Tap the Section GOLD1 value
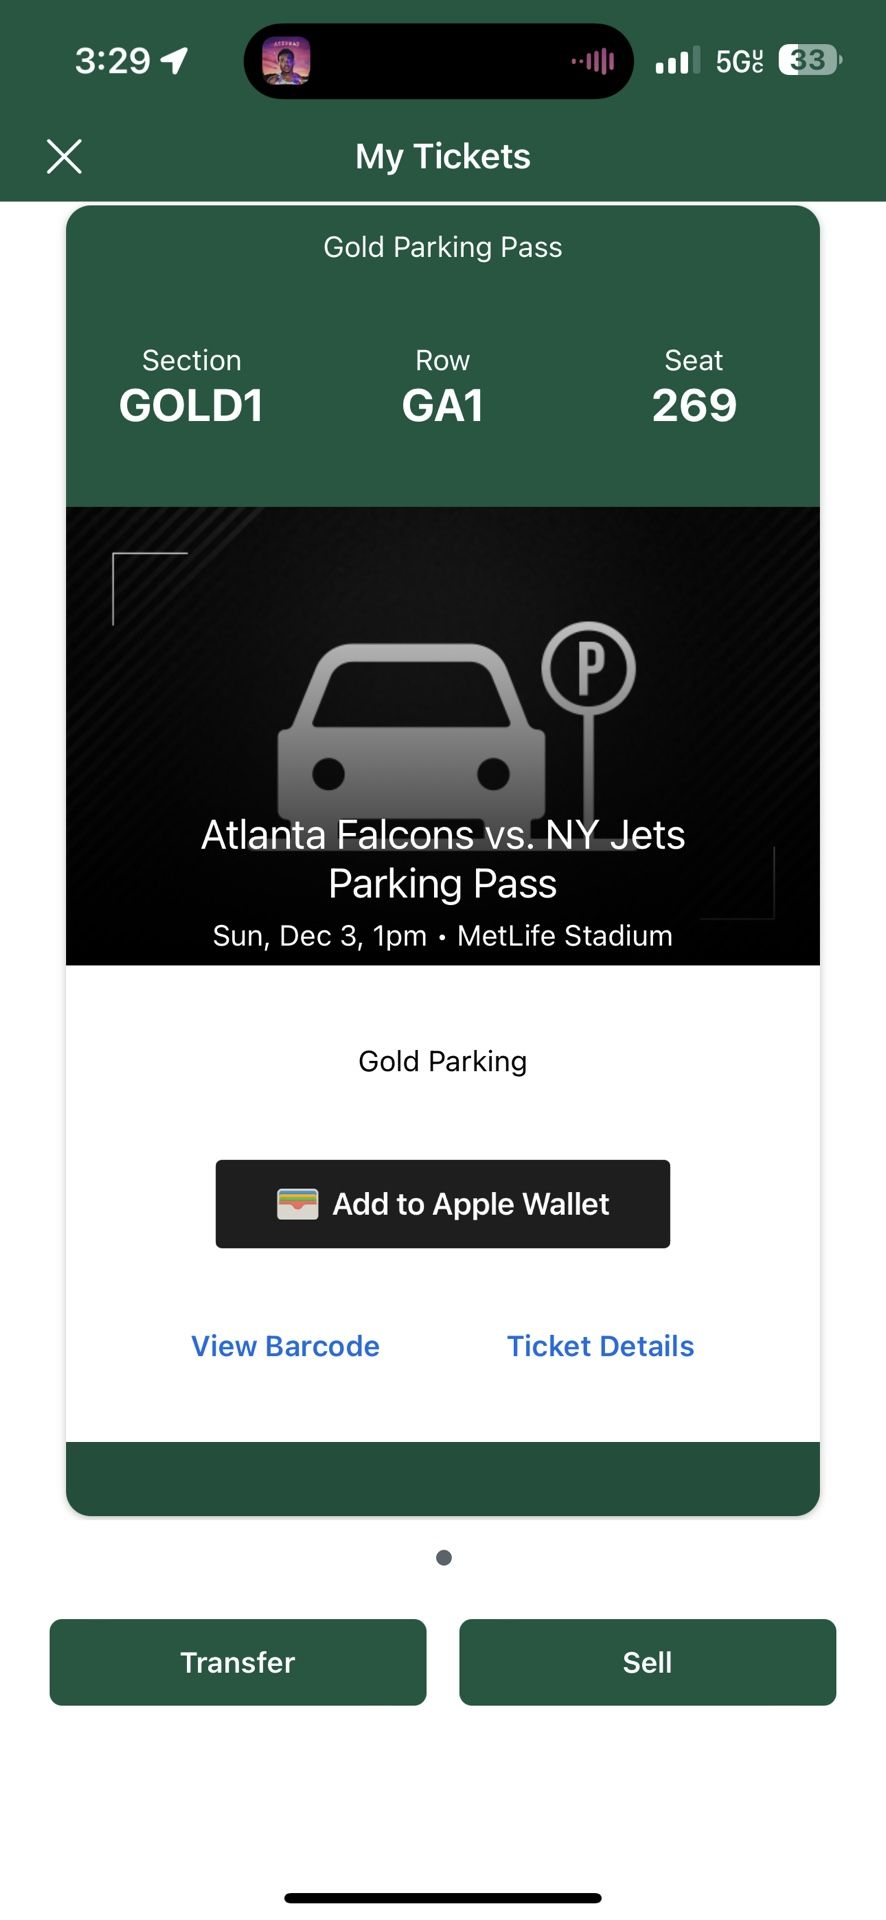 pyautogui.click(x=191, y=405)
